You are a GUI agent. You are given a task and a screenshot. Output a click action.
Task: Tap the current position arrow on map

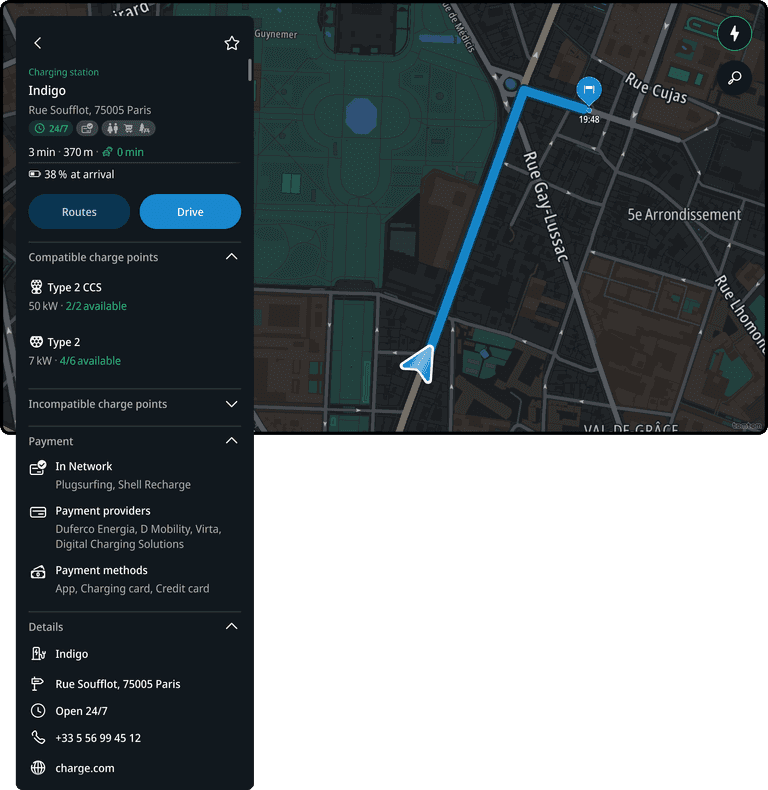(419, 364)
